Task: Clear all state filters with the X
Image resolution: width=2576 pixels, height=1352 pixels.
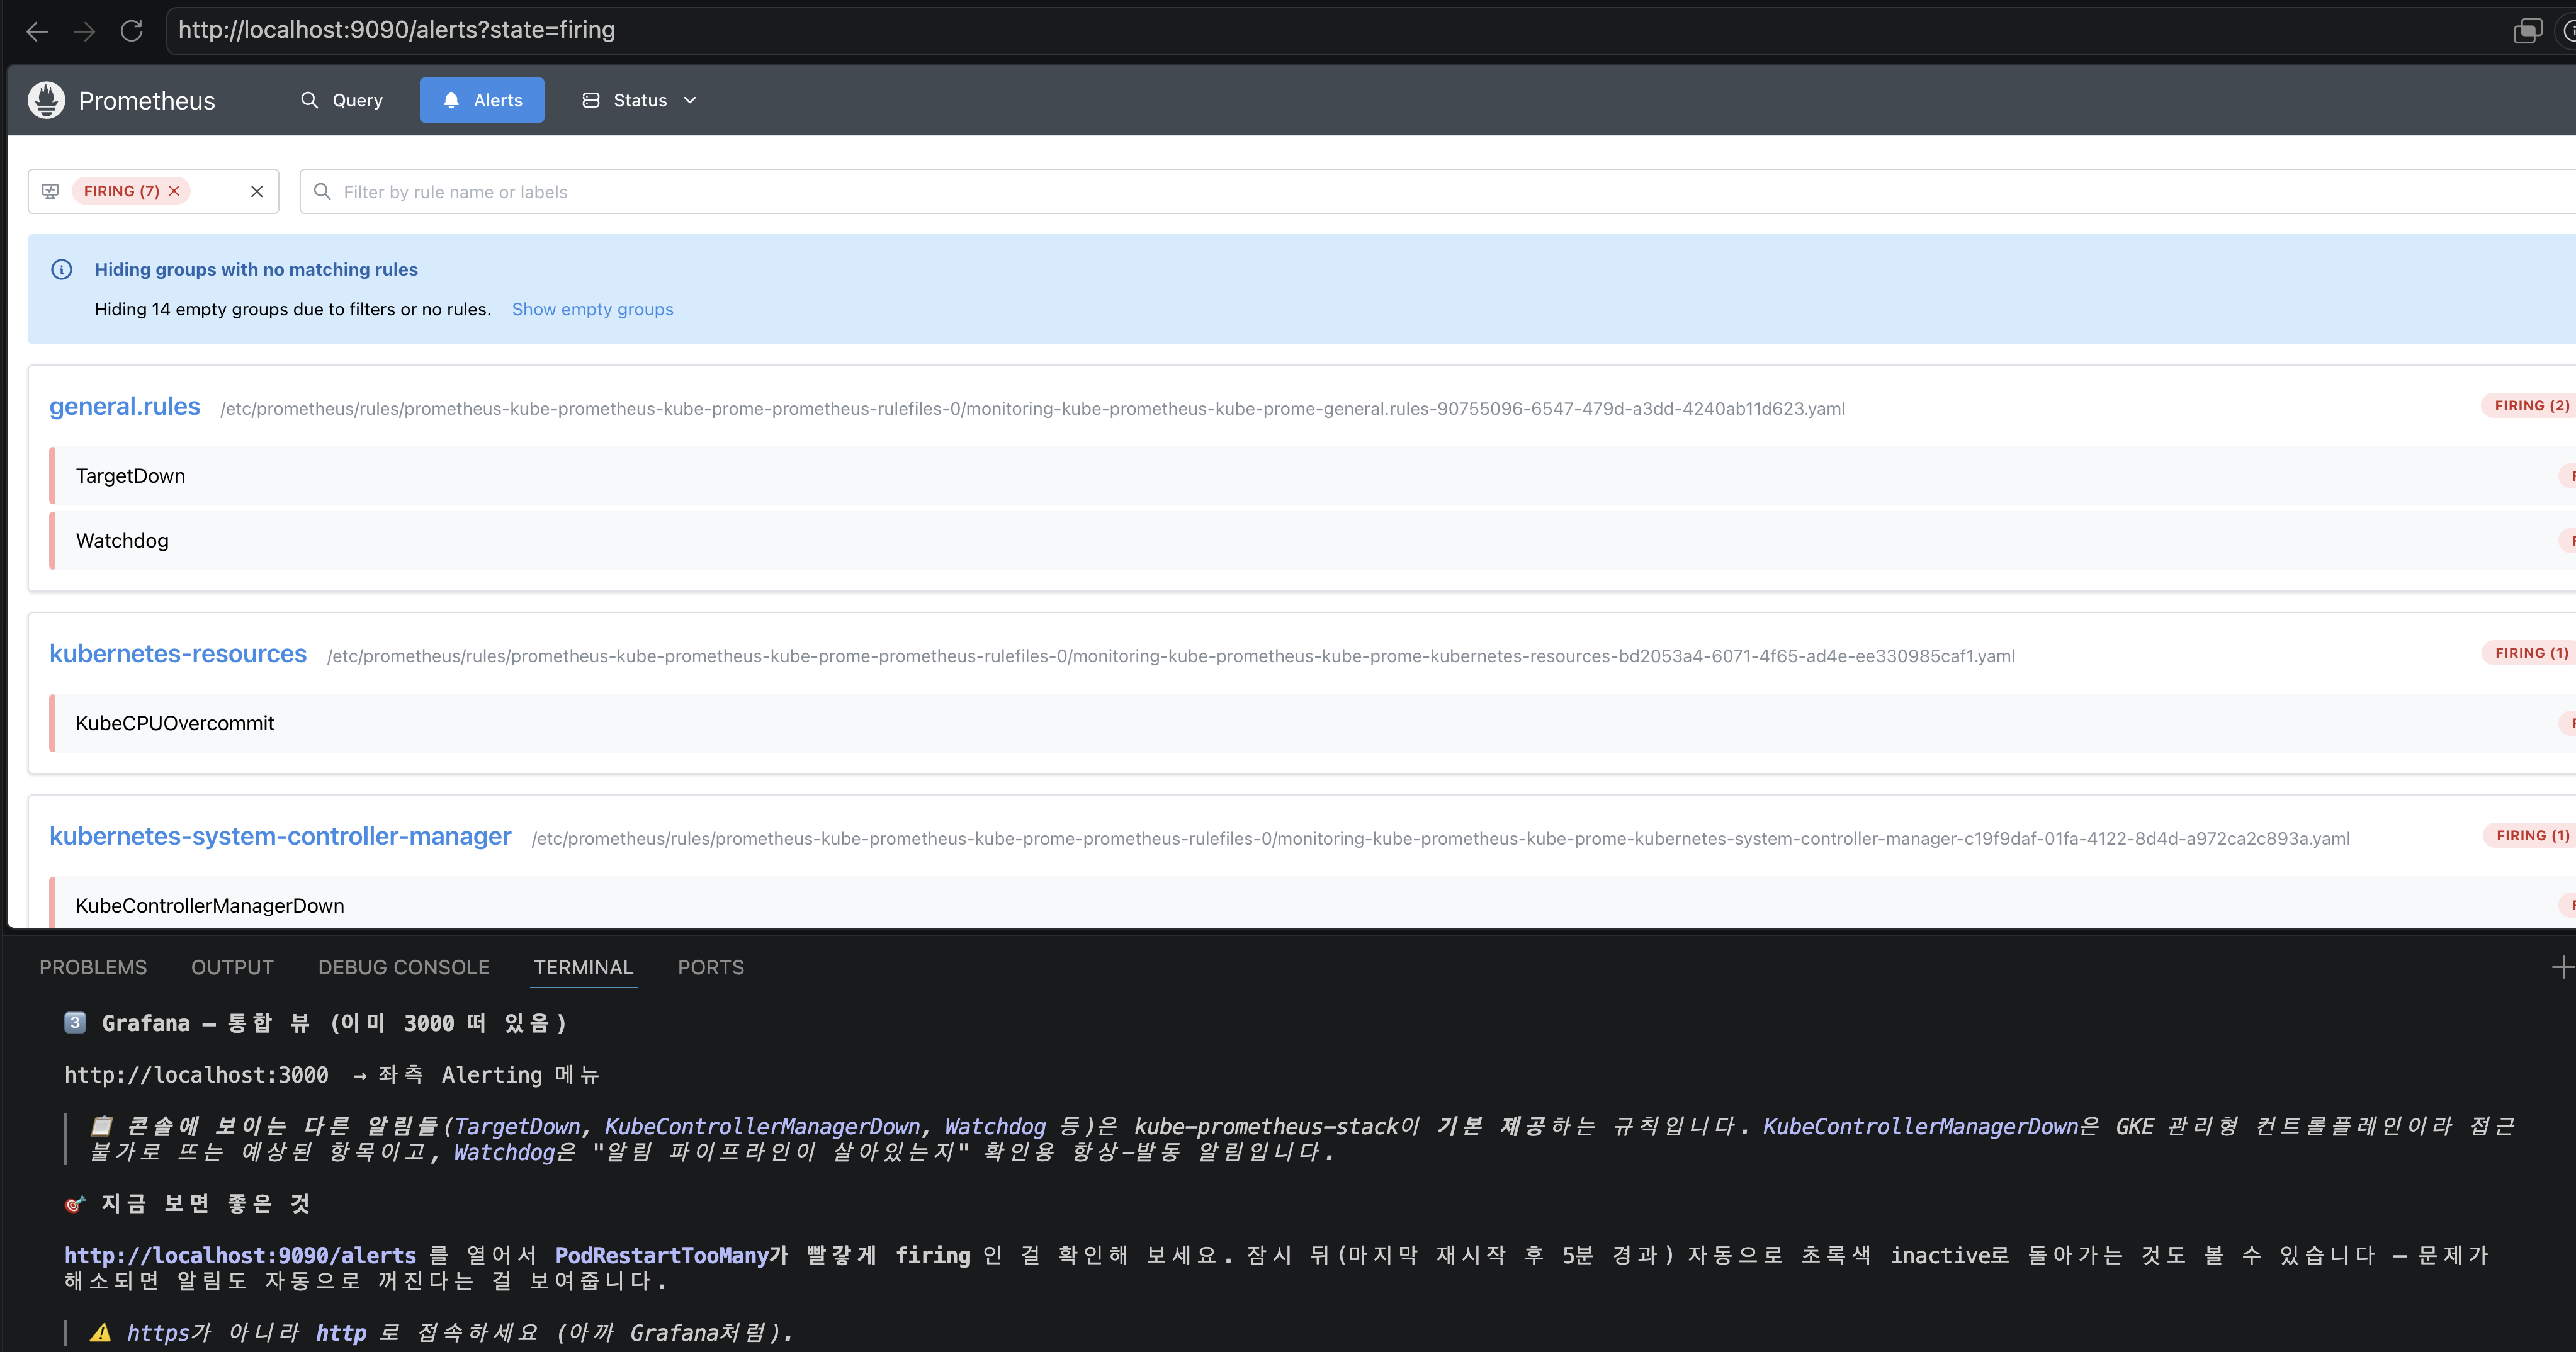Action: coord(257,191)
